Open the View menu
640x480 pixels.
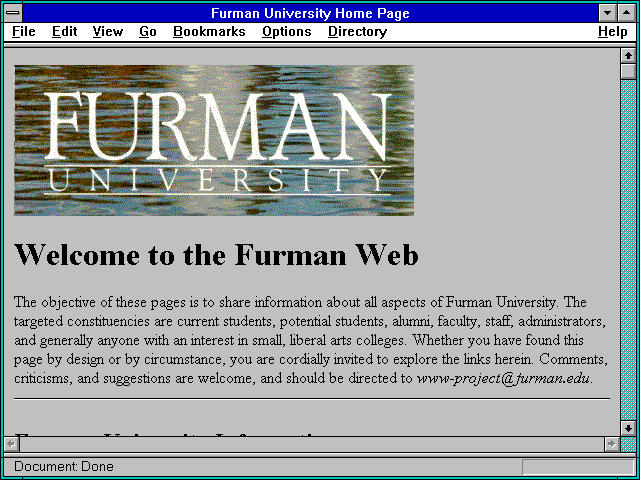click(108, 32)
